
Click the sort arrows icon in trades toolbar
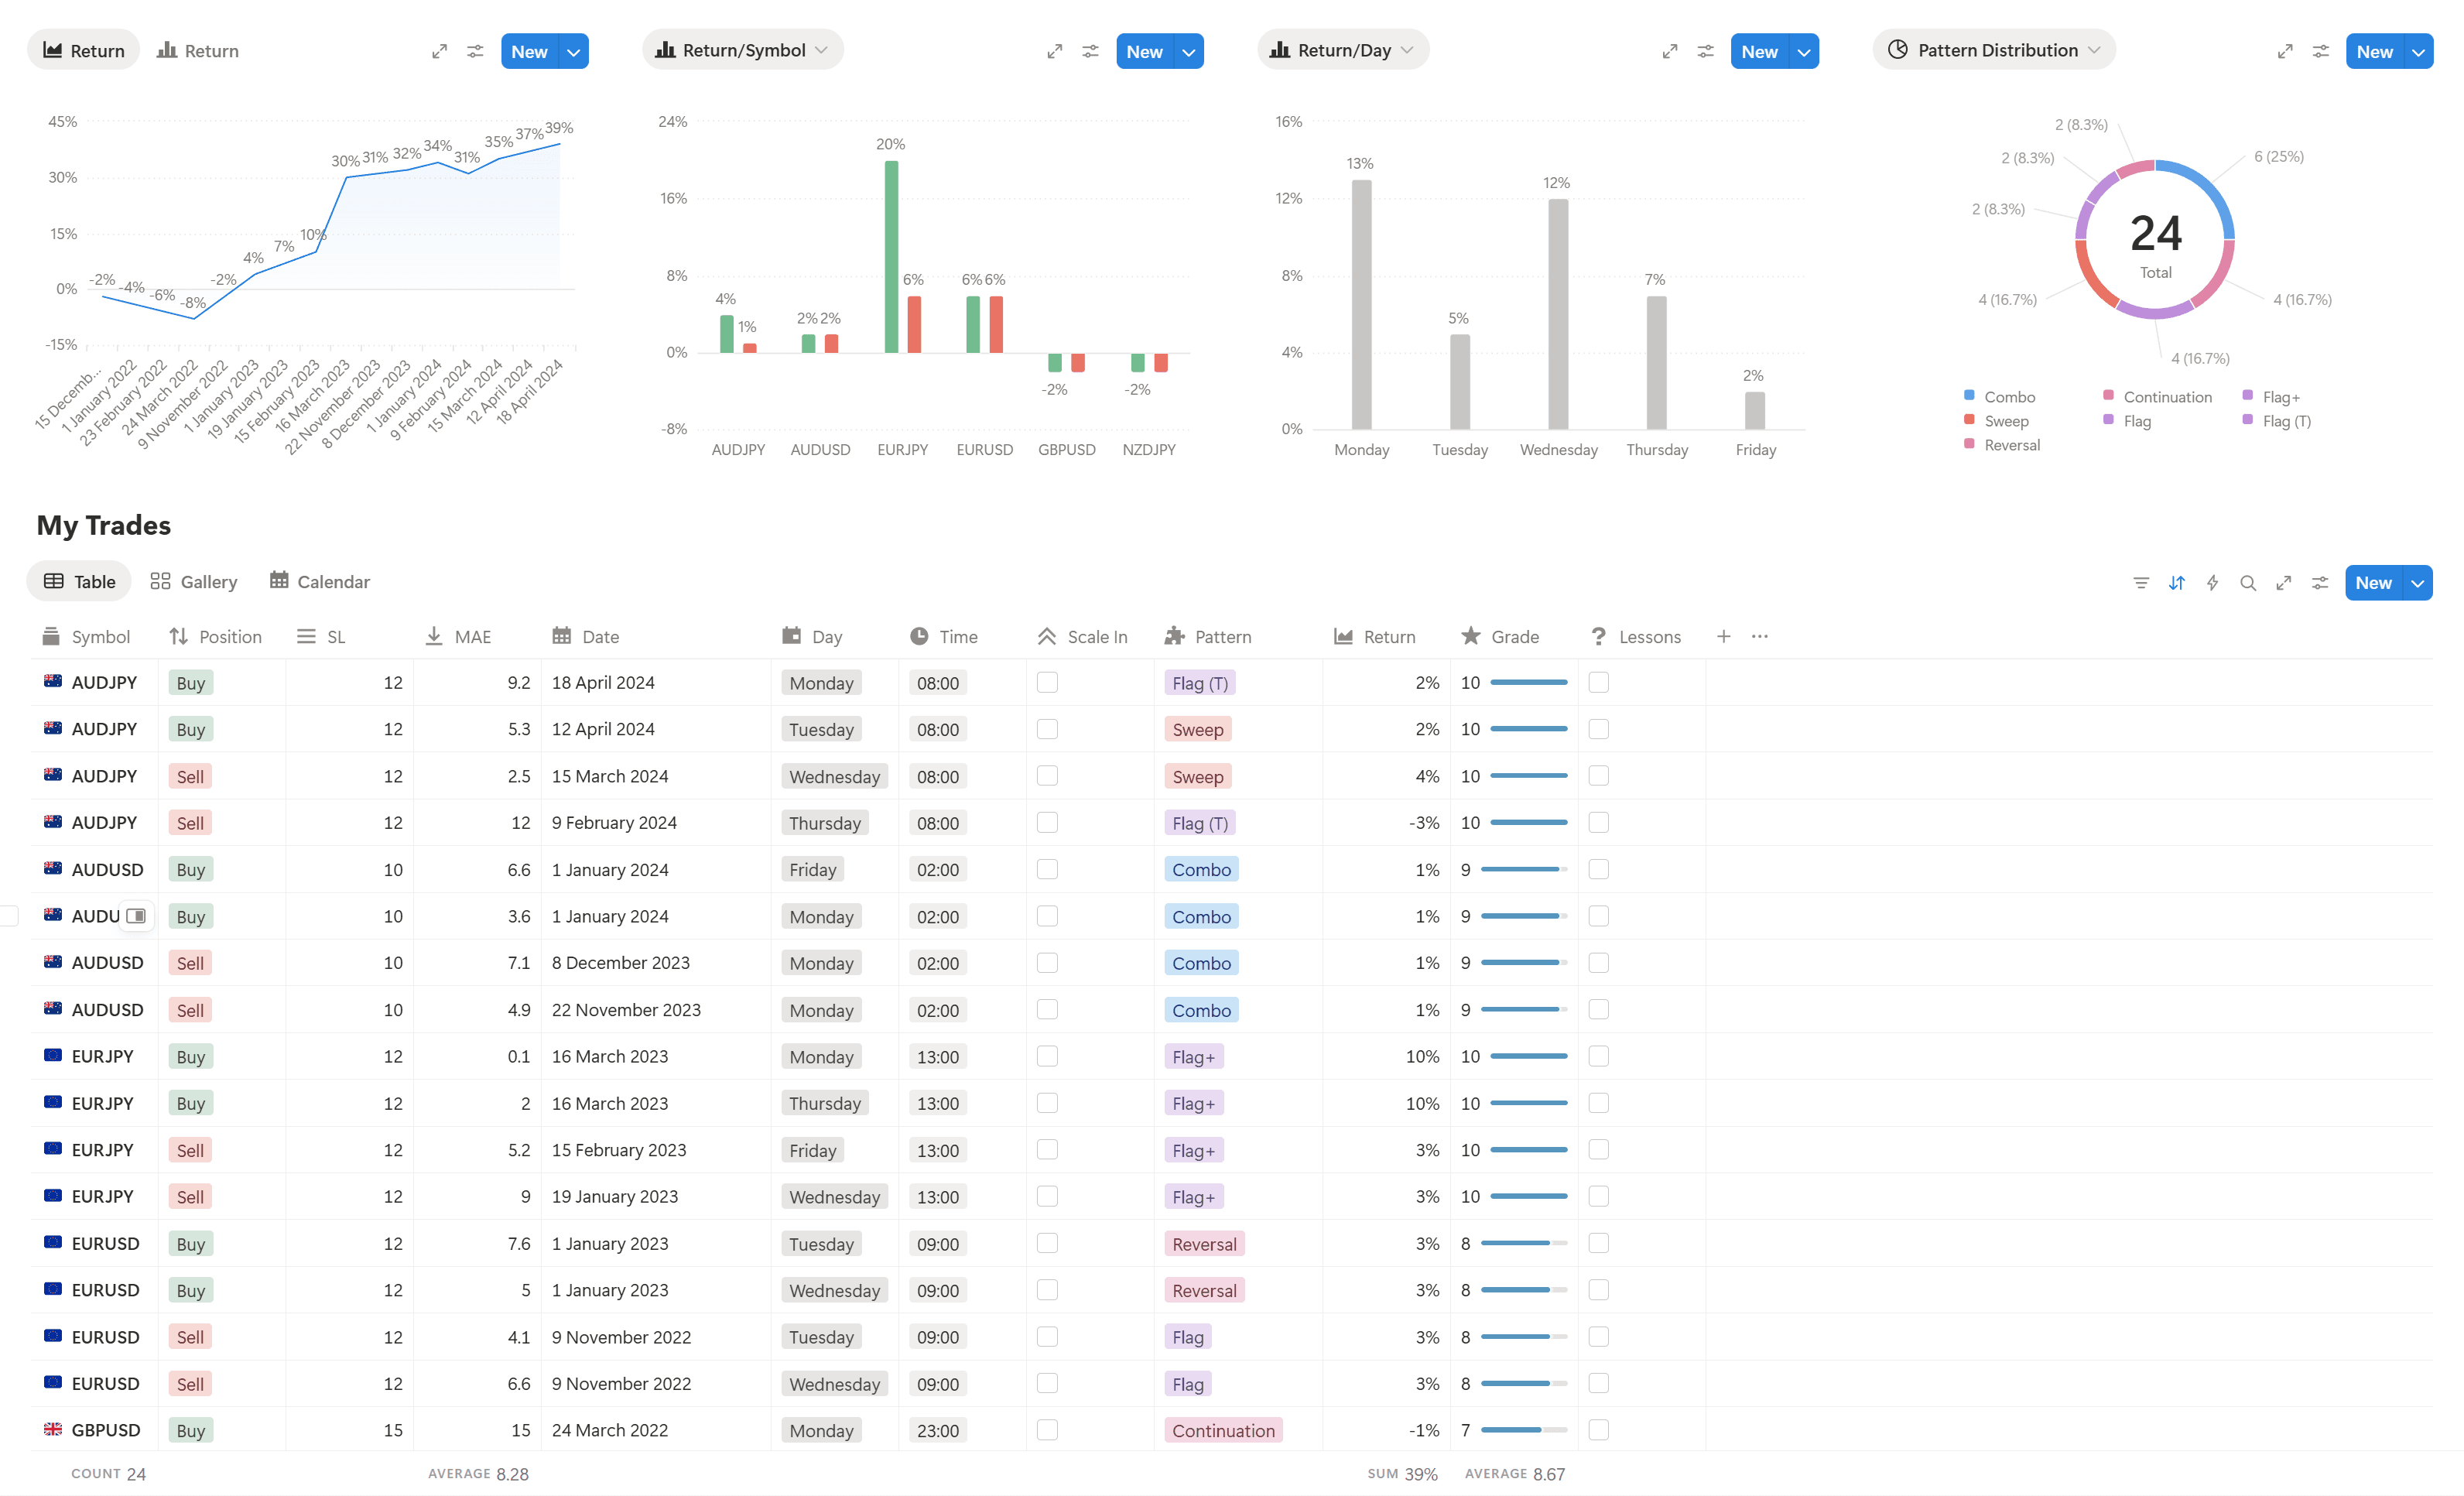[2176, 583]
